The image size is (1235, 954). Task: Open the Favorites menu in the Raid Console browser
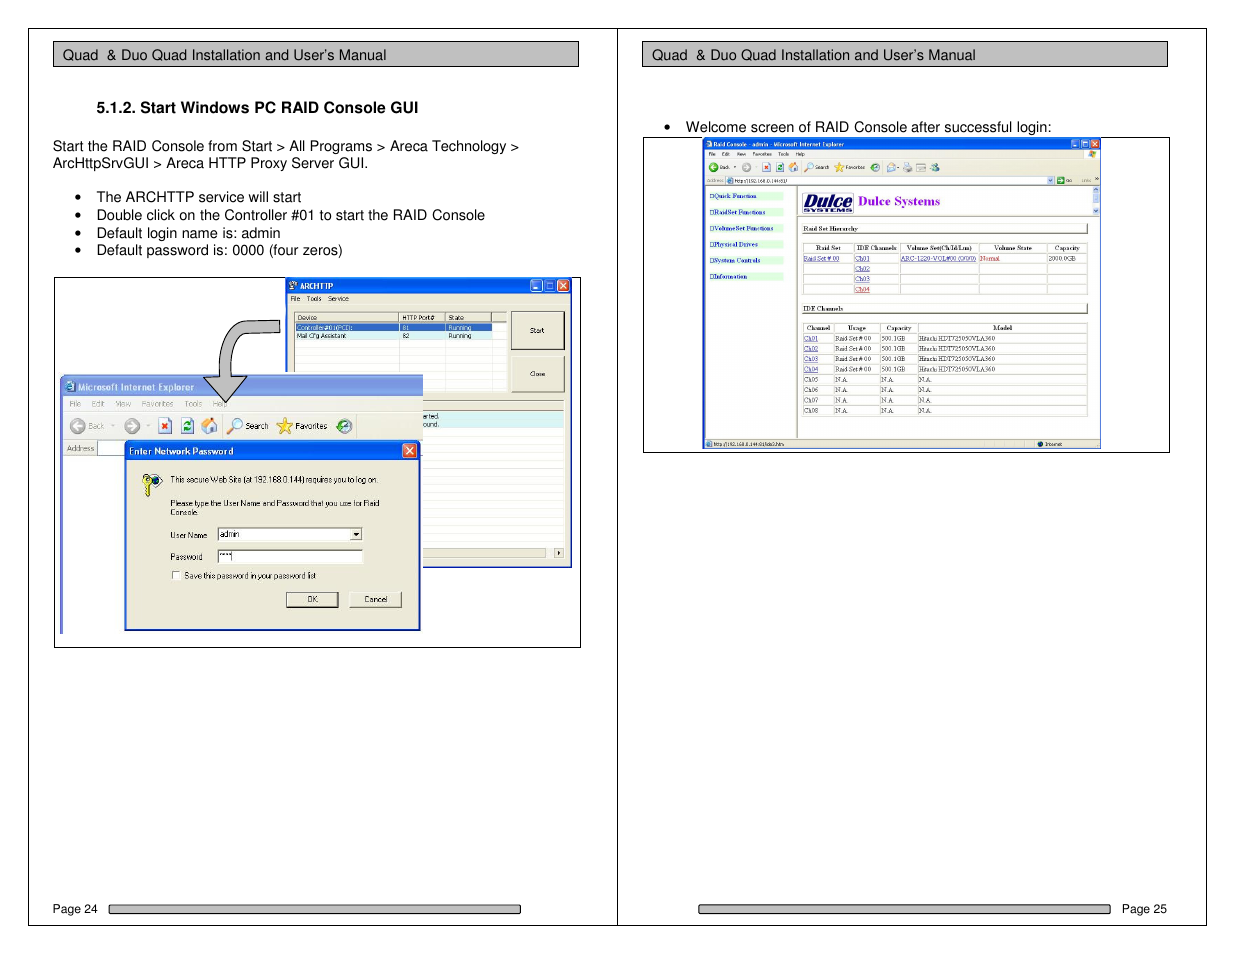pyautogui.click(x=762, y=154)
